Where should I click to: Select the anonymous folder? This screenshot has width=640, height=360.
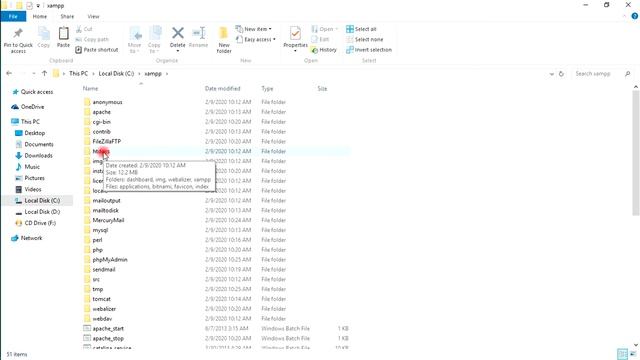pyautogui.click(x=107, y=102)
